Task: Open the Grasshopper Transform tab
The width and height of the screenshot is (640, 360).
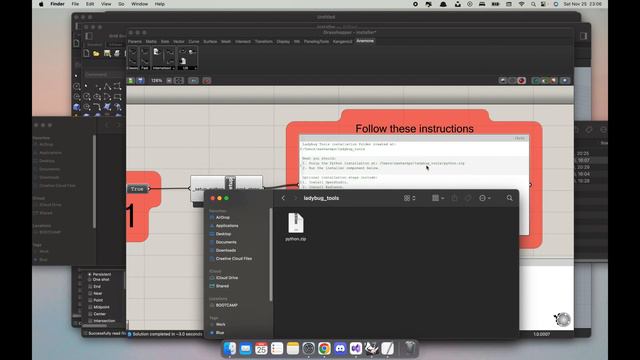Action: pyautogui.click(x=264, y=42)
